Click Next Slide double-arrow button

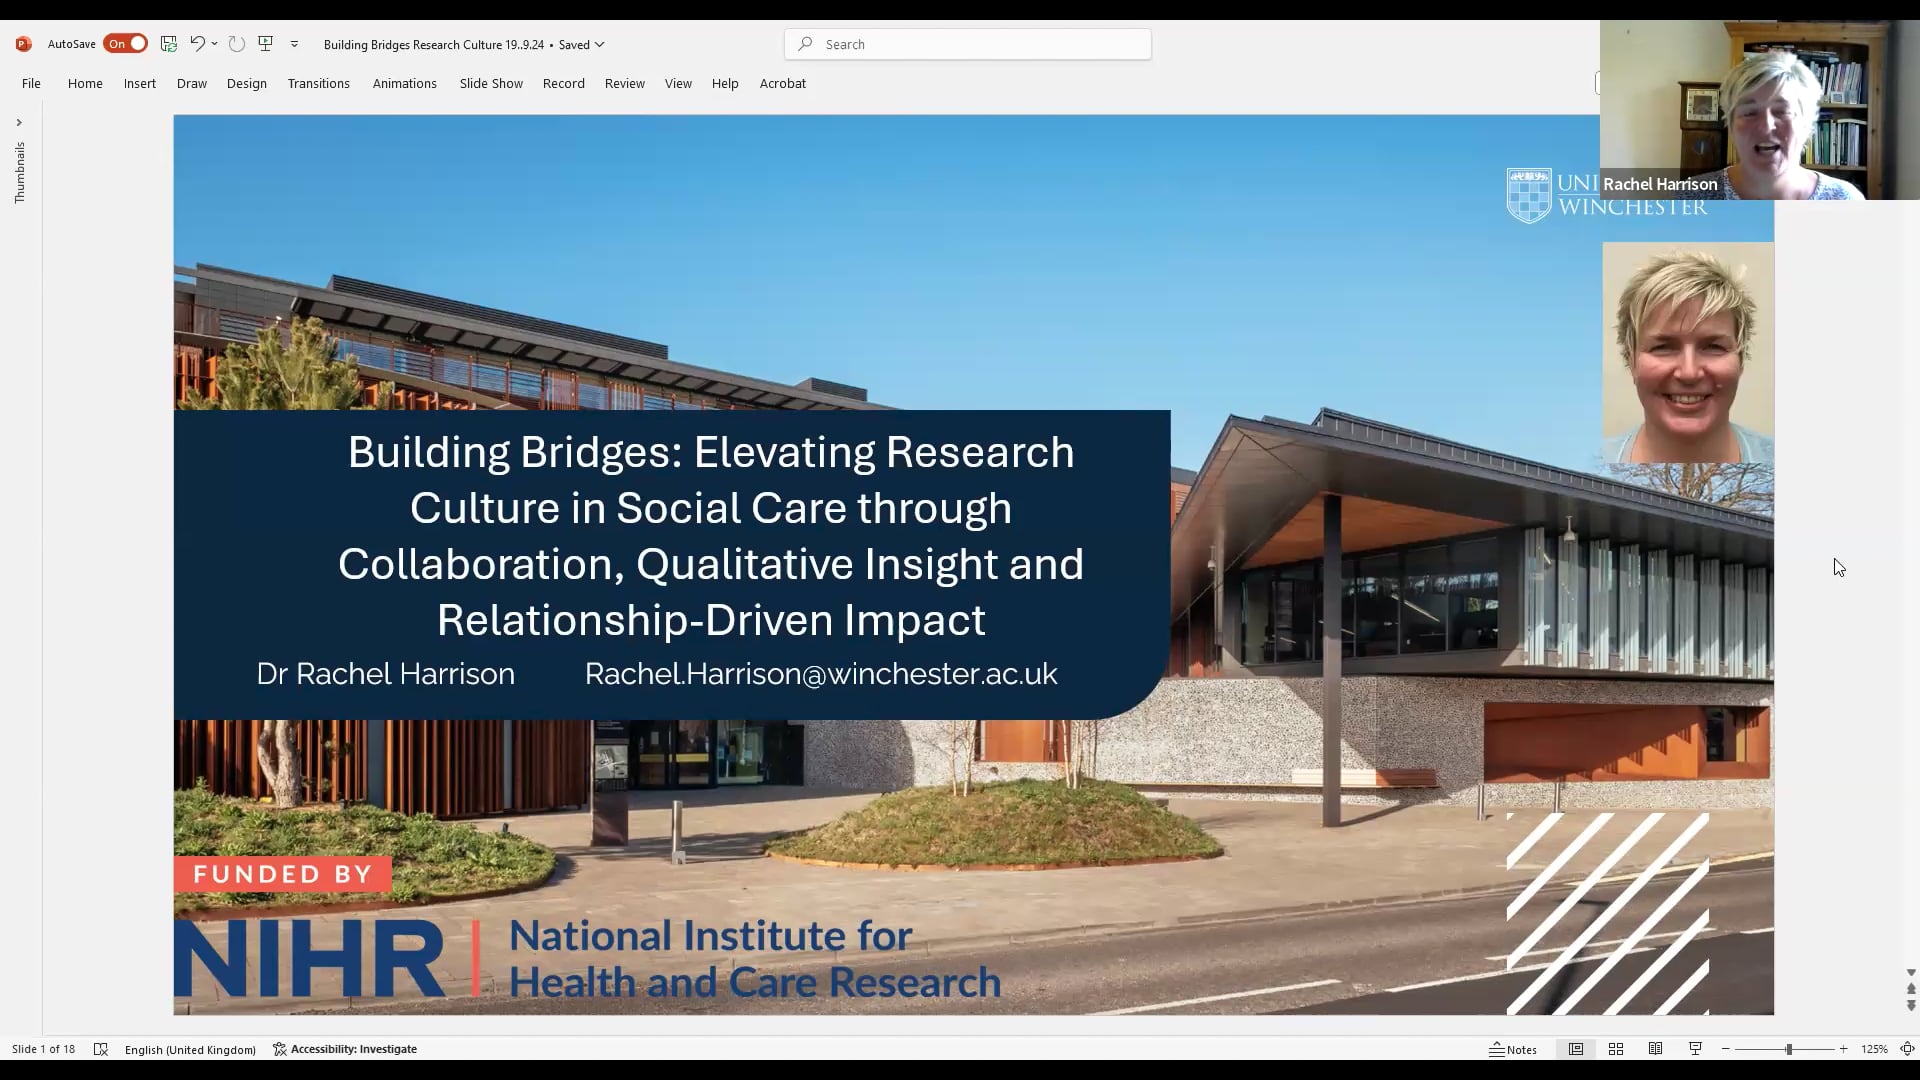[1911, 1006]
